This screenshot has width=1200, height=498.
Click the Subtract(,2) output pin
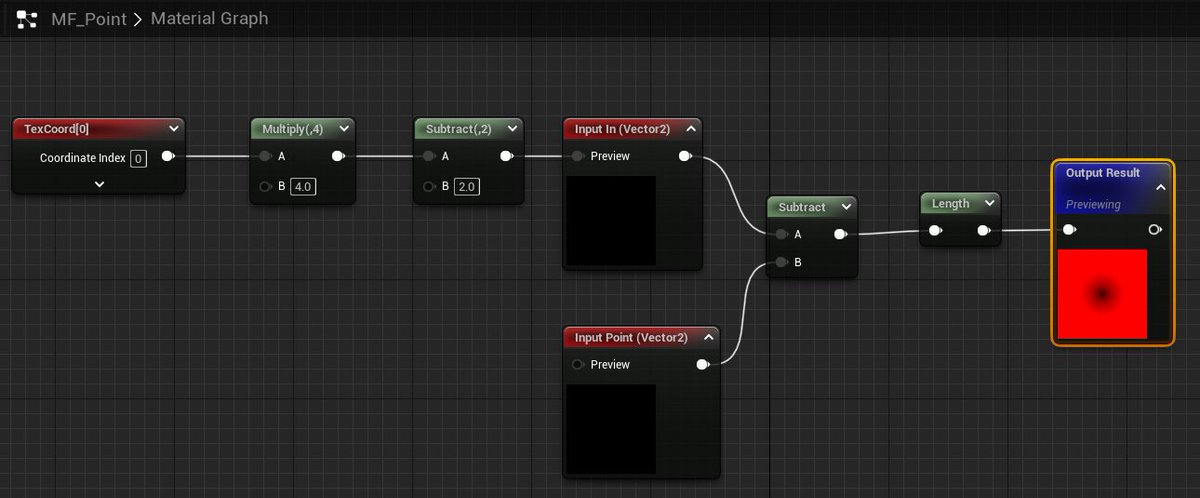507,156
